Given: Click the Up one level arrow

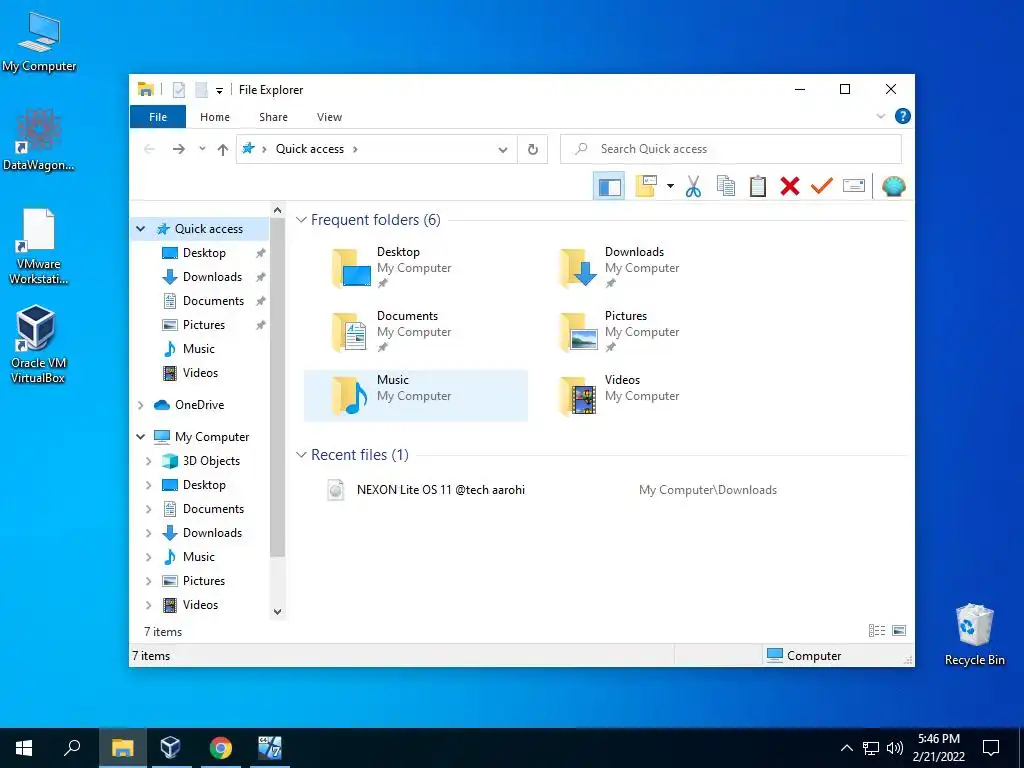Looking at the screenshot, I should click(223, 150).
